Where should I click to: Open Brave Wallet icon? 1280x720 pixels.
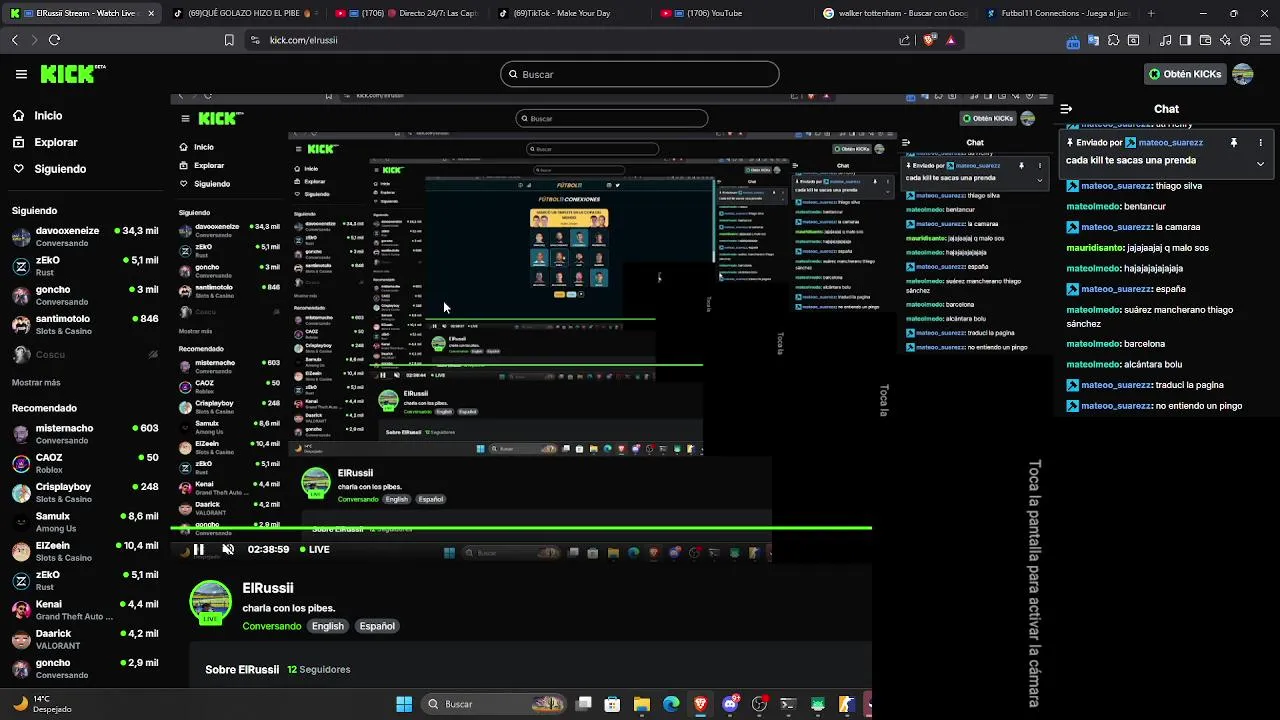tap(1205, 40)
